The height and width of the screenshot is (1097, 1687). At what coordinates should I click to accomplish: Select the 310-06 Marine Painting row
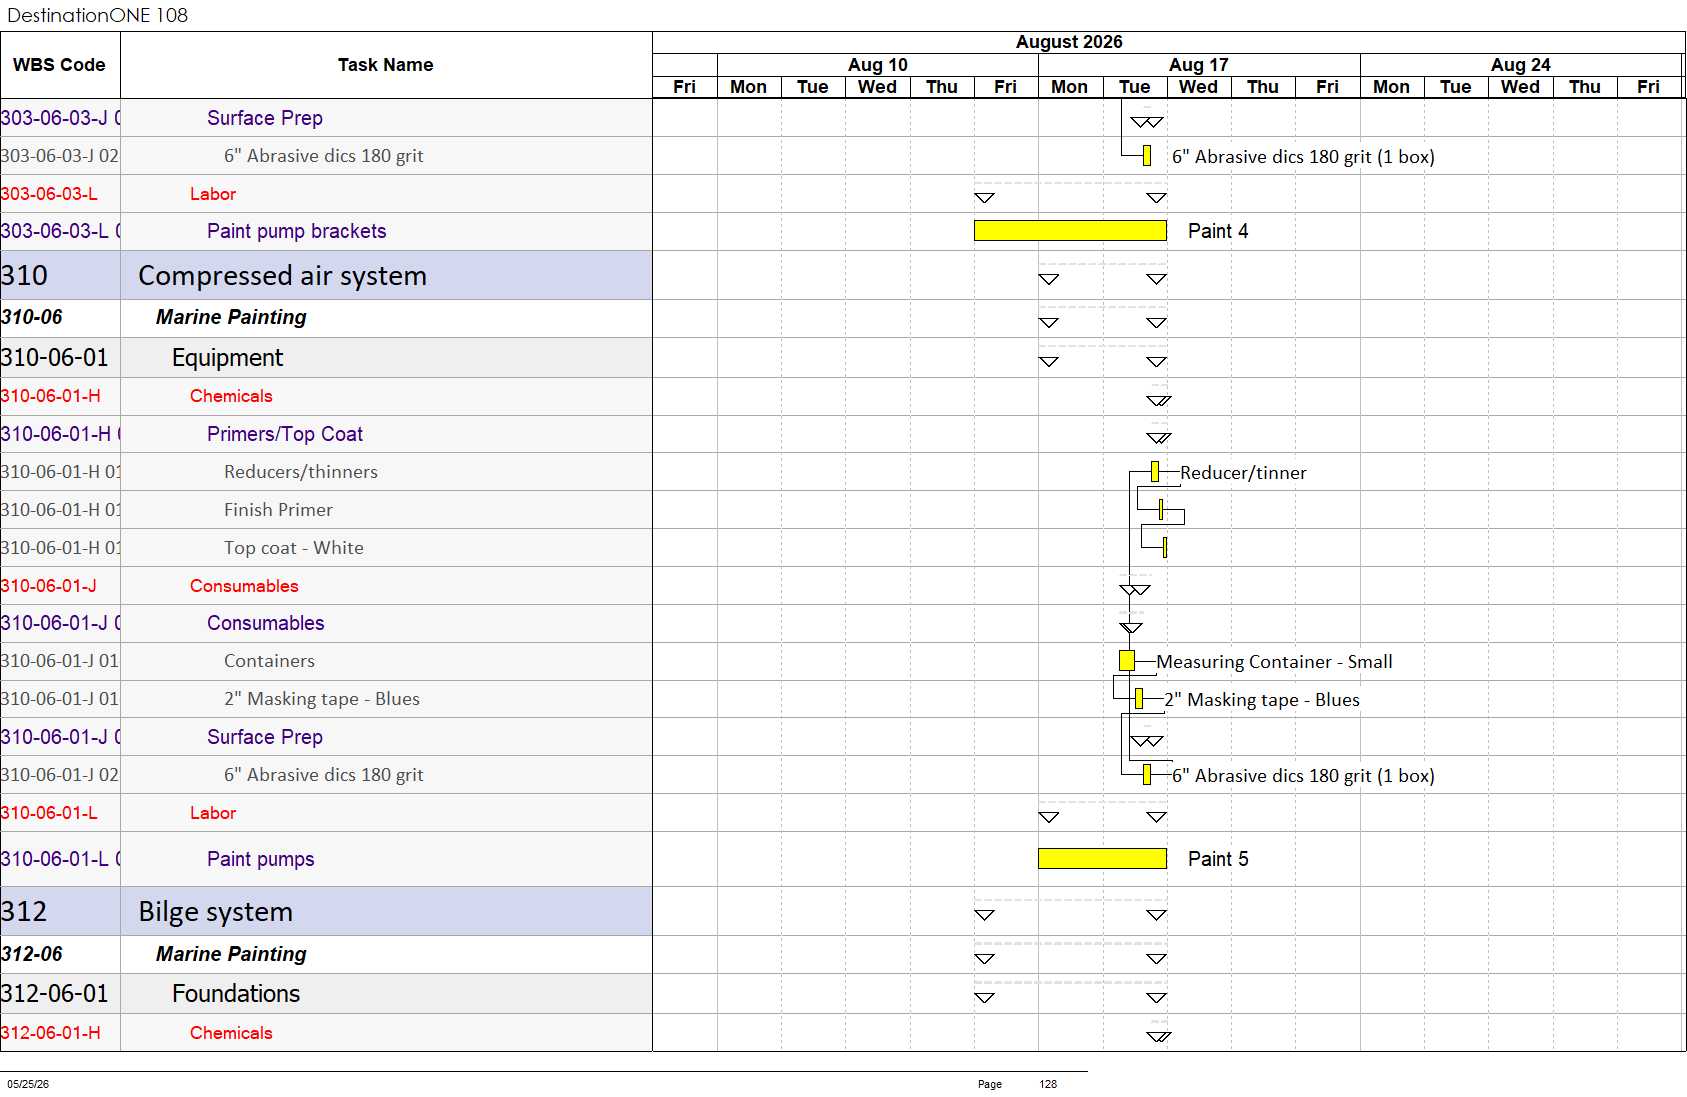coord(326,318)
